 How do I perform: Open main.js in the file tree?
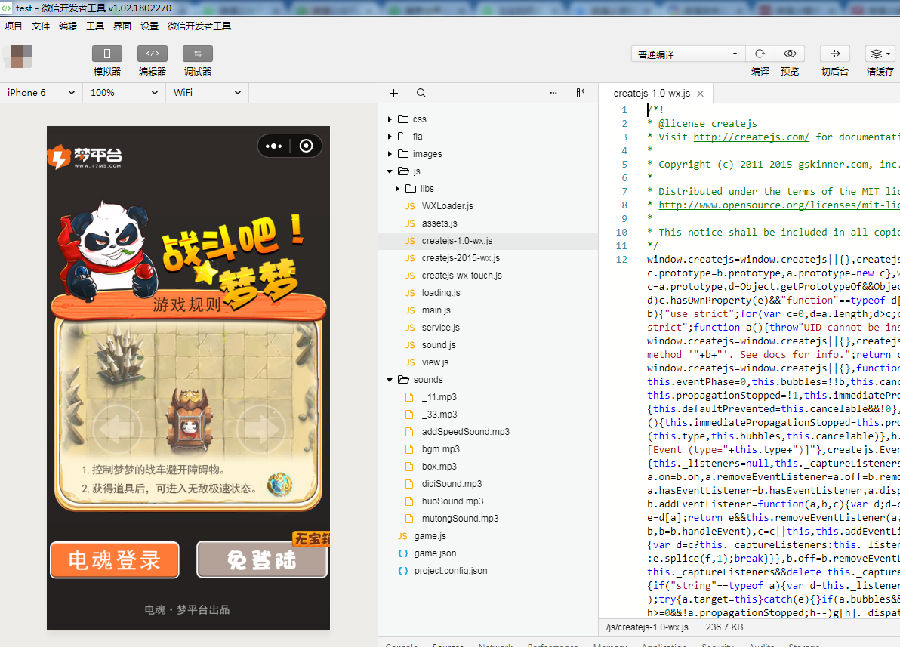436,310
